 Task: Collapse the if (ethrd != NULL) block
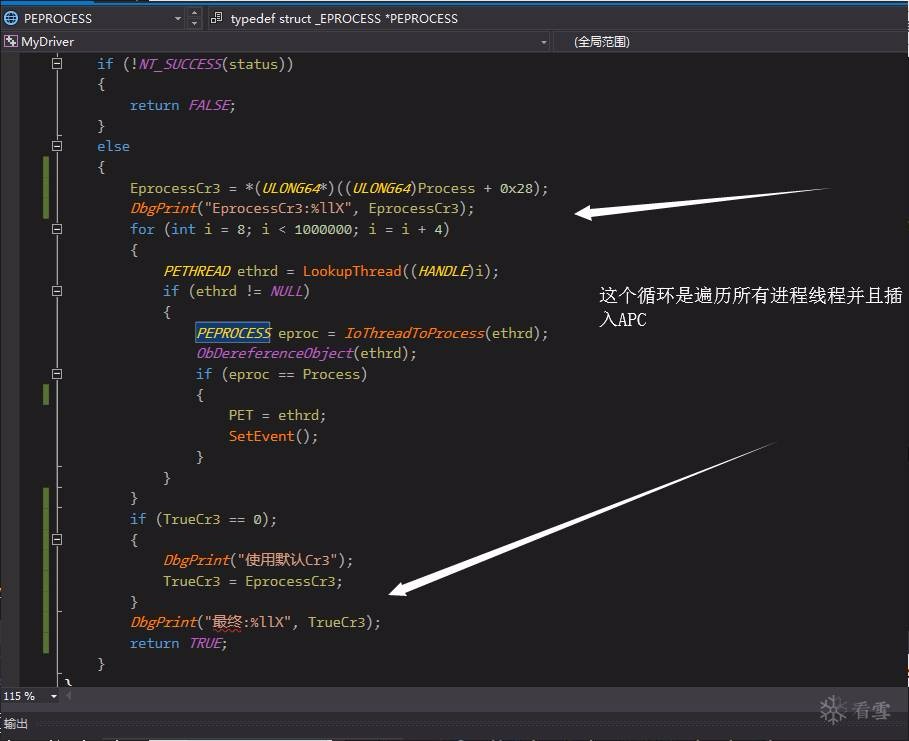click(x=57, y=291)
